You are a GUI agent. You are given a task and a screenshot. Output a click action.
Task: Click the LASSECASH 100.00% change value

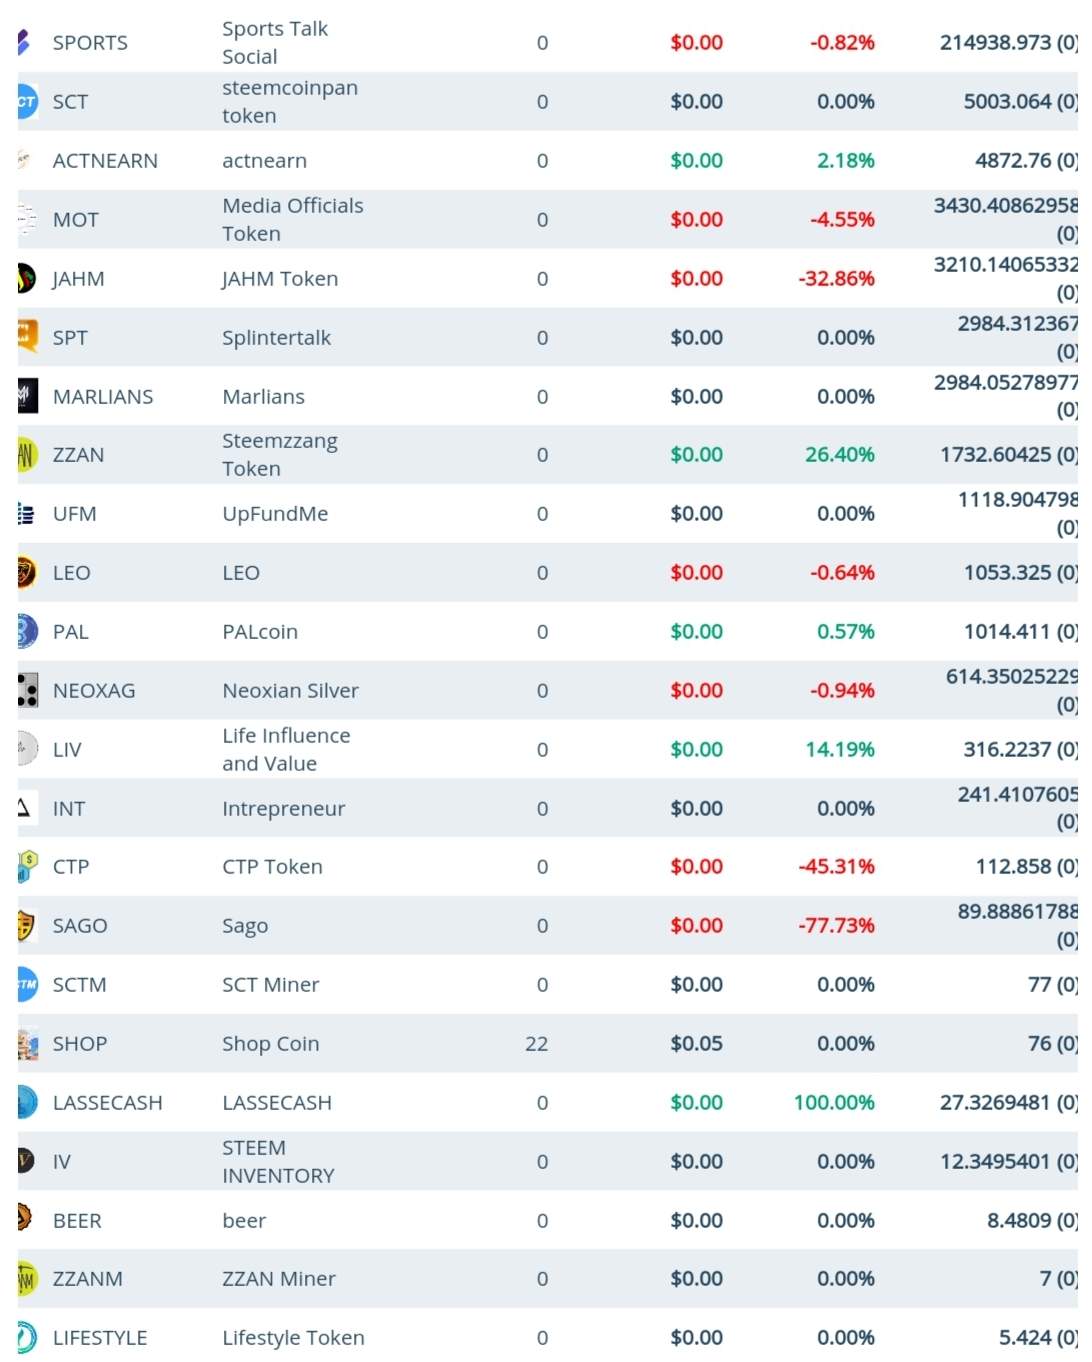click(834, 1102)
